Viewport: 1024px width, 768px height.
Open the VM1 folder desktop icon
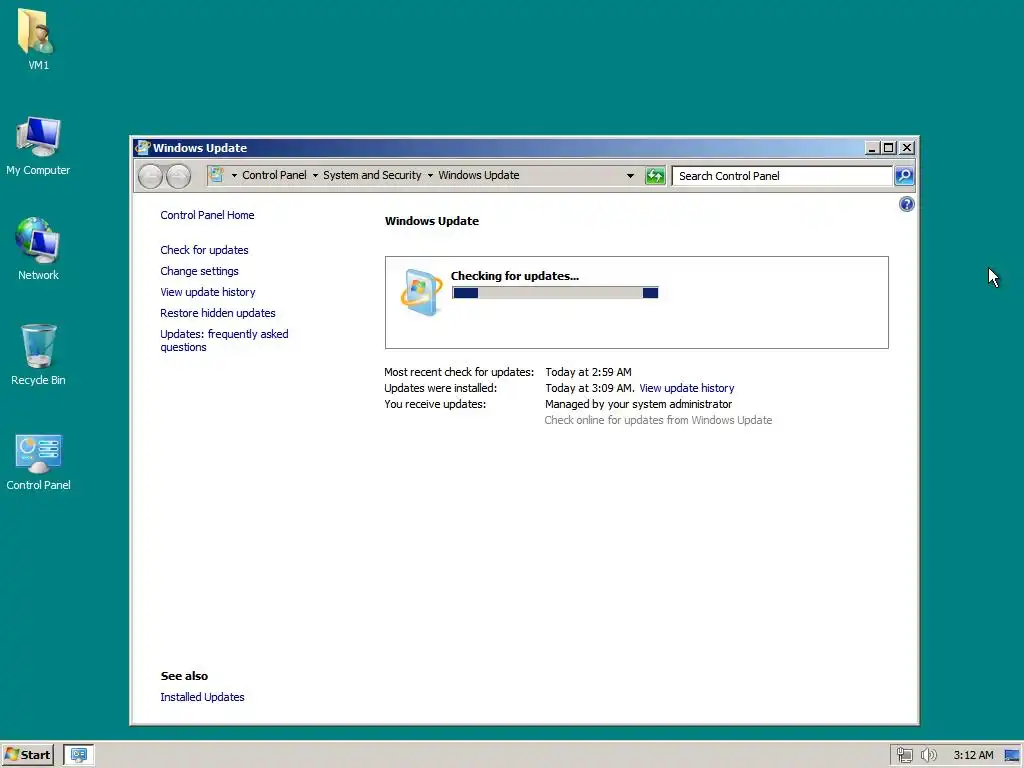[38, 39]
